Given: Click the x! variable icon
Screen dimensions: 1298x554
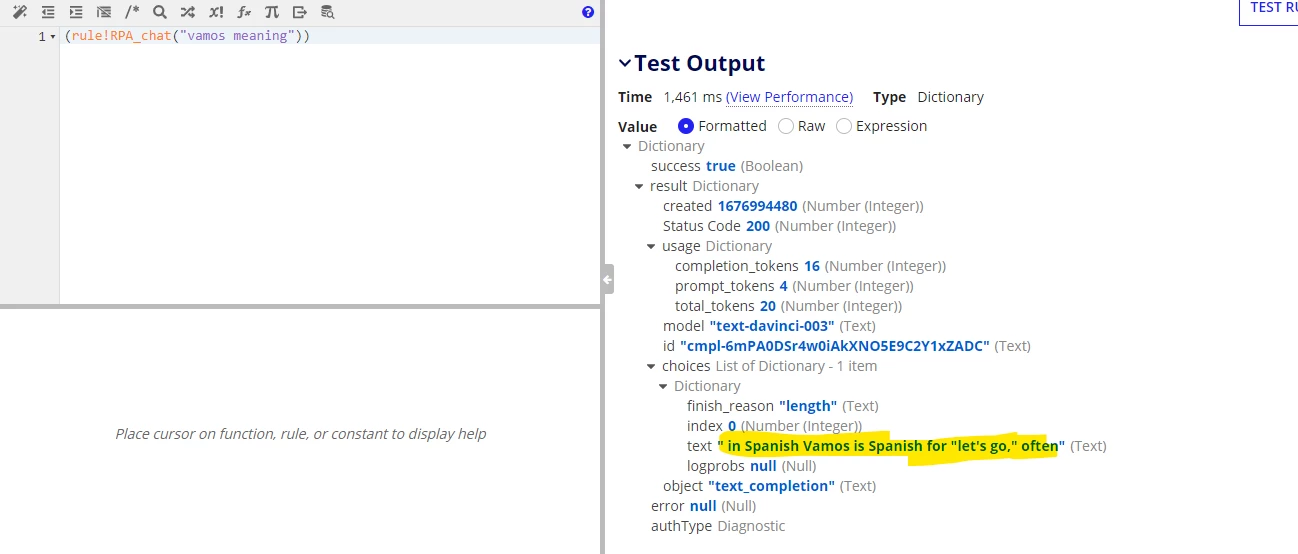Looking at the screenshot, I should click(x=216, y=12).
